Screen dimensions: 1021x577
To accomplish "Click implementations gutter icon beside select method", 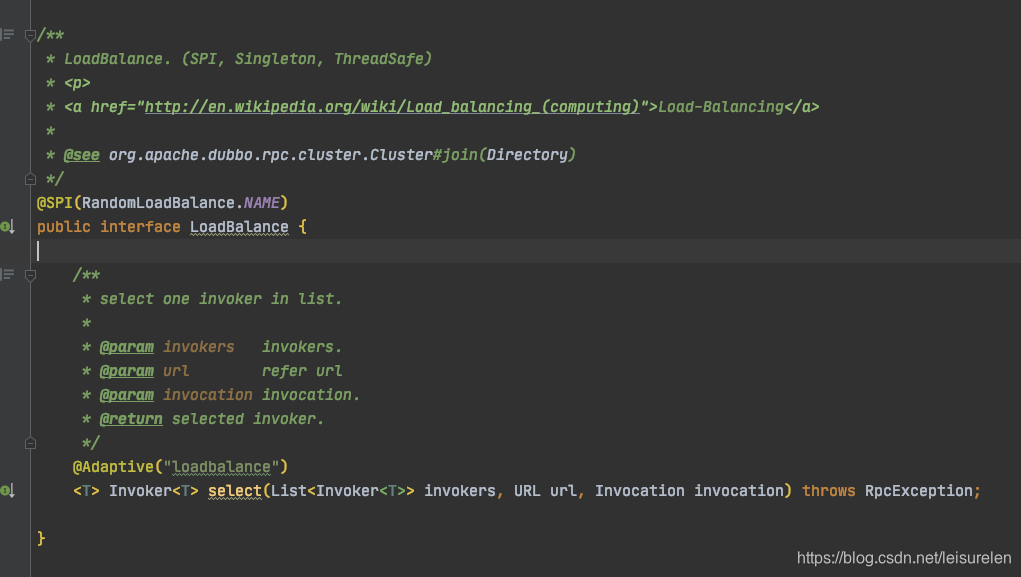I will click(x=7, y=490).
